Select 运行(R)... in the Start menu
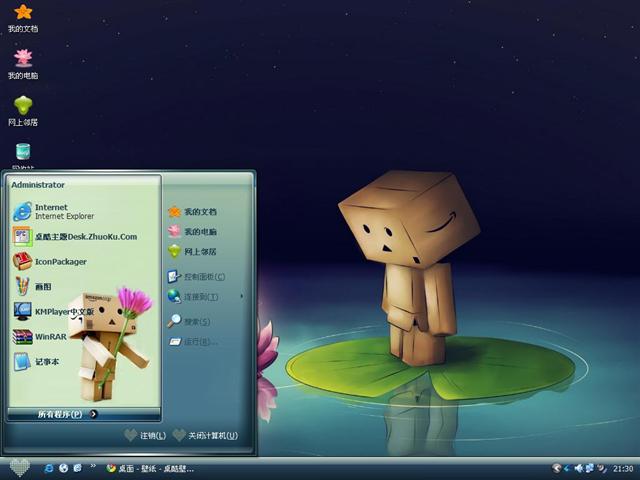 (x=200, y=342)
